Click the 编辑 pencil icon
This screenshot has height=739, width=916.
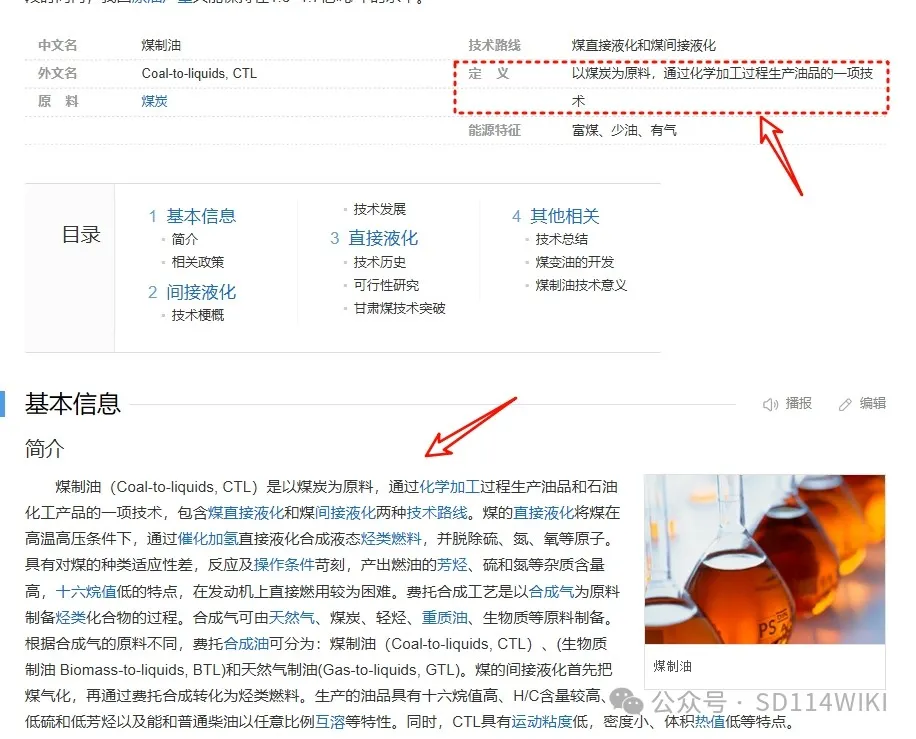tap(845, 404)
